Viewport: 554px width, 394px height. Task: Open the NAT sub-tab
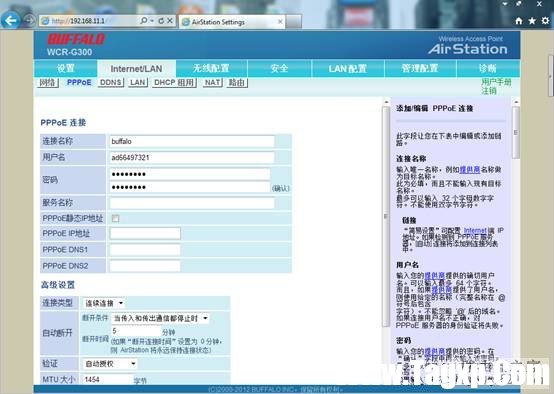tap(213, 83)
